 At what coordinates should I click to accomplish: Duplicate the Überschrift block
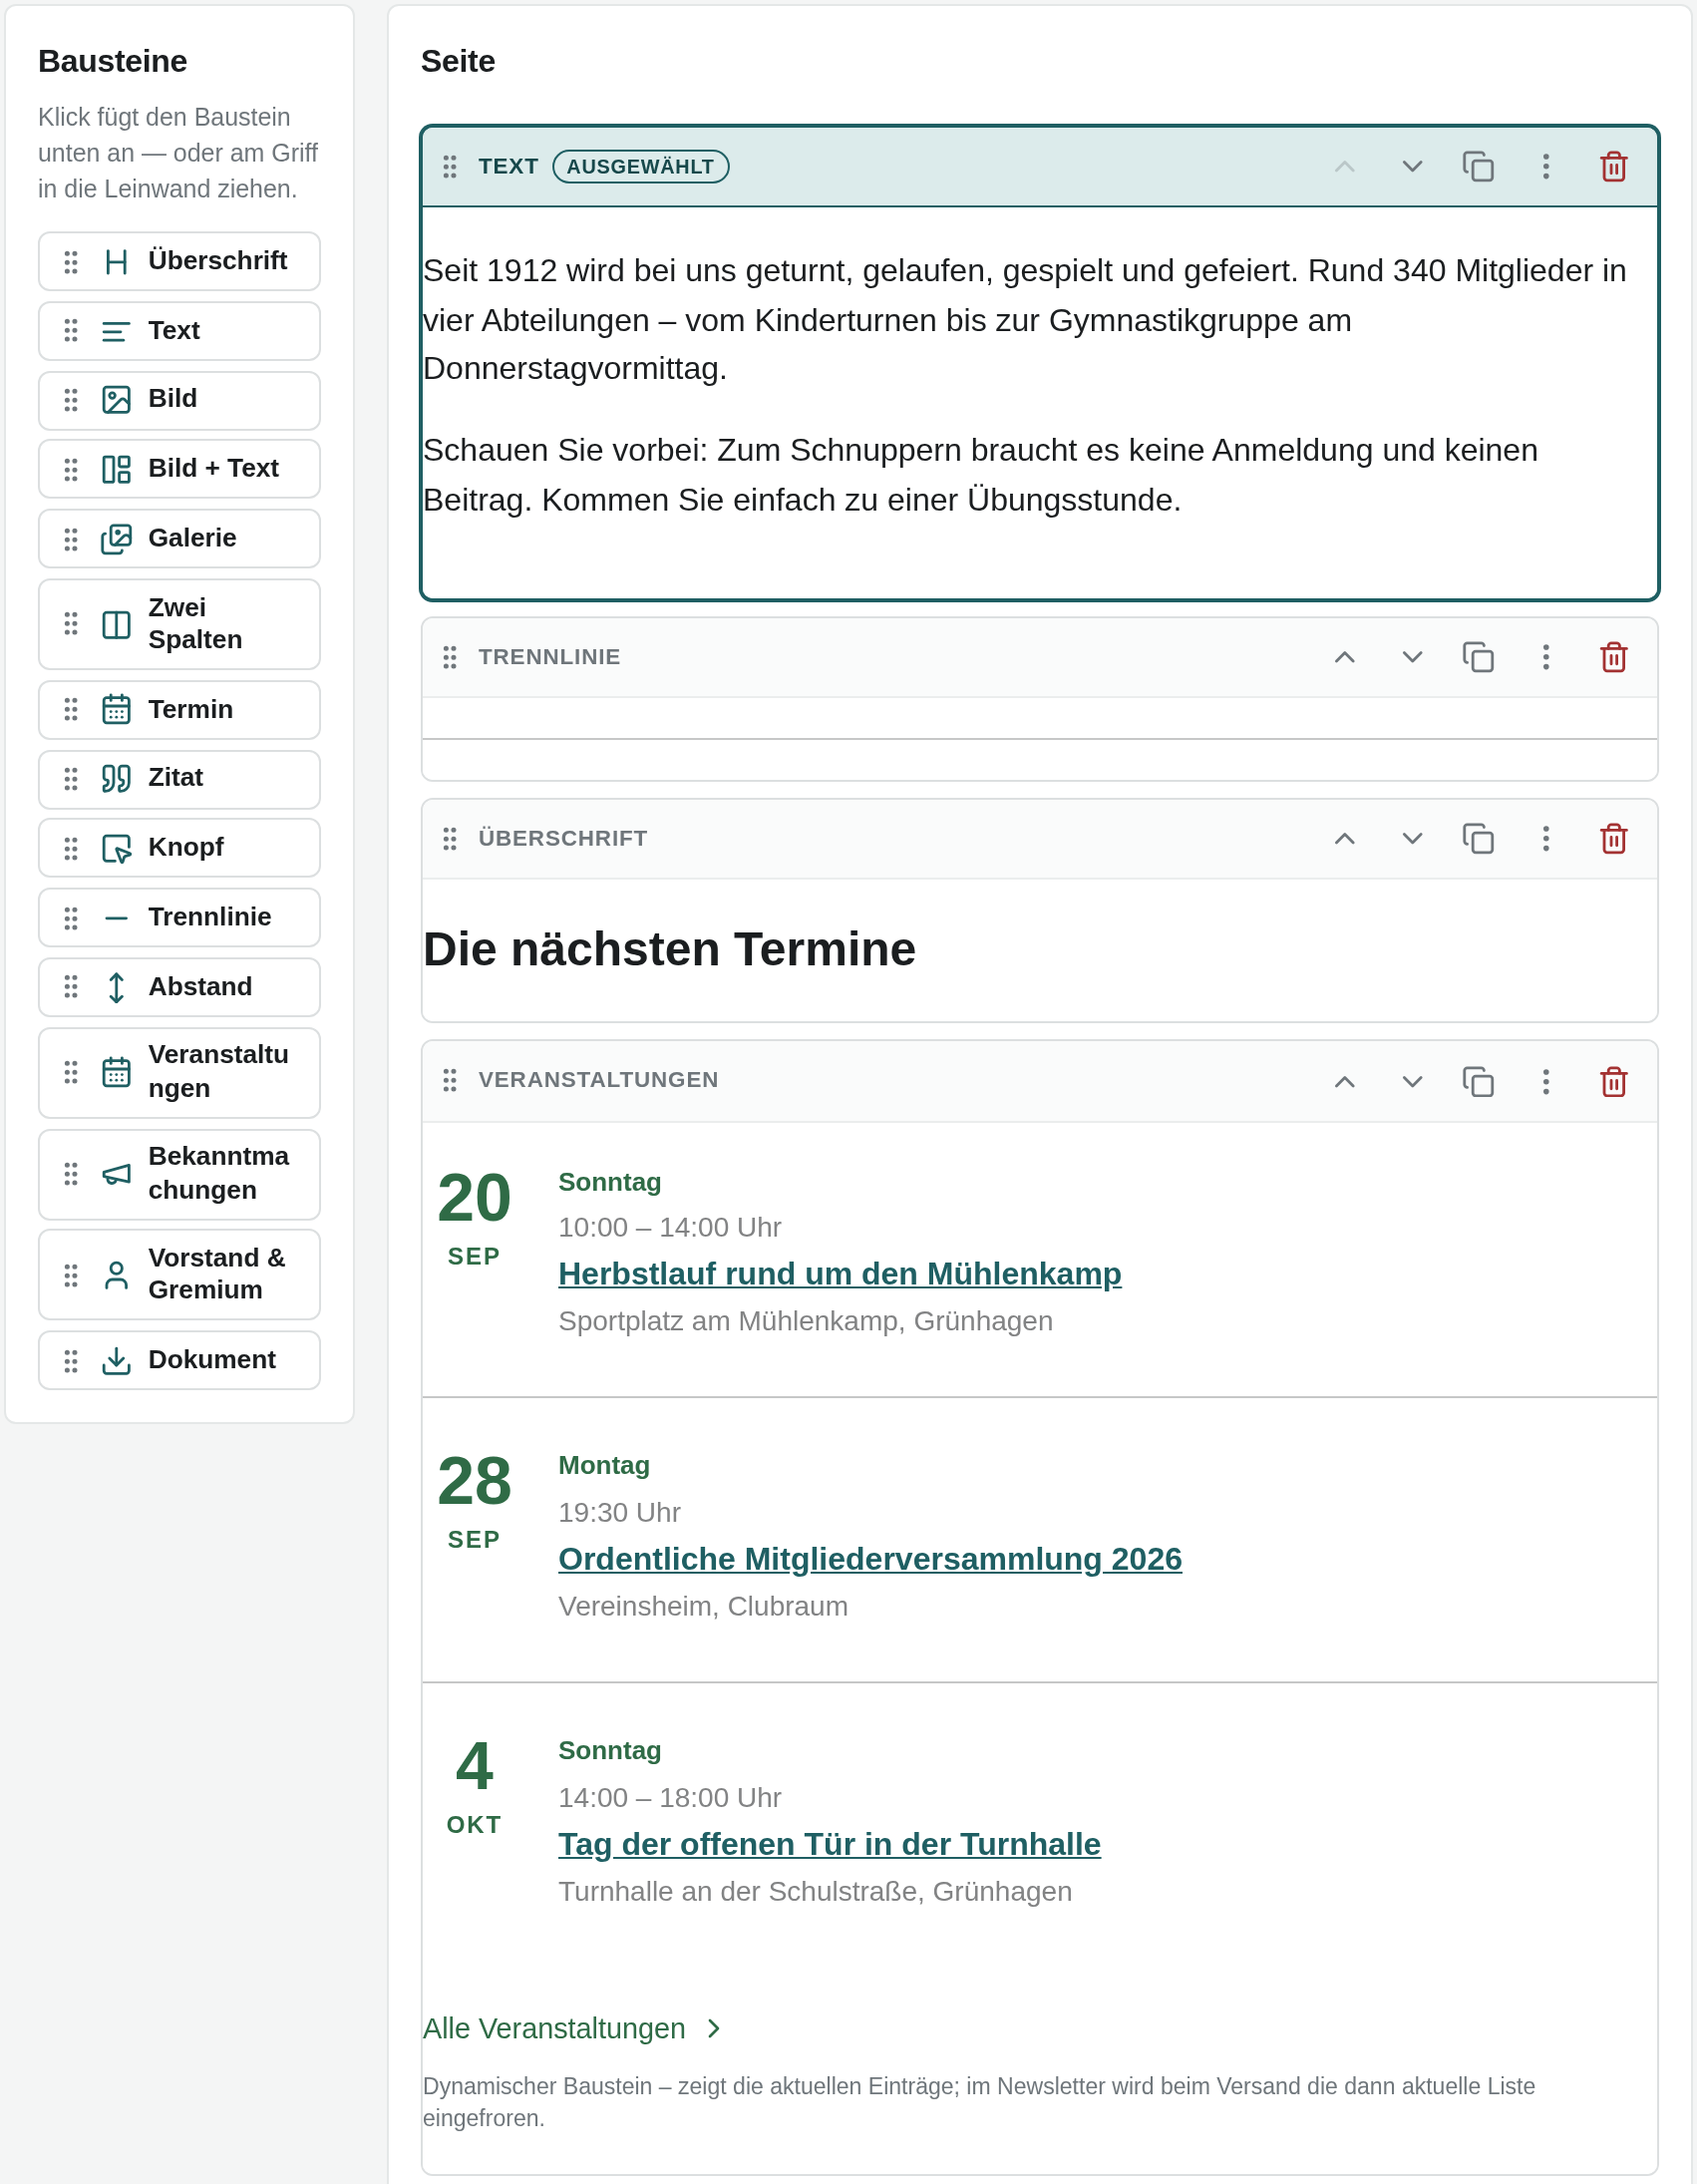click(1478, 839)
